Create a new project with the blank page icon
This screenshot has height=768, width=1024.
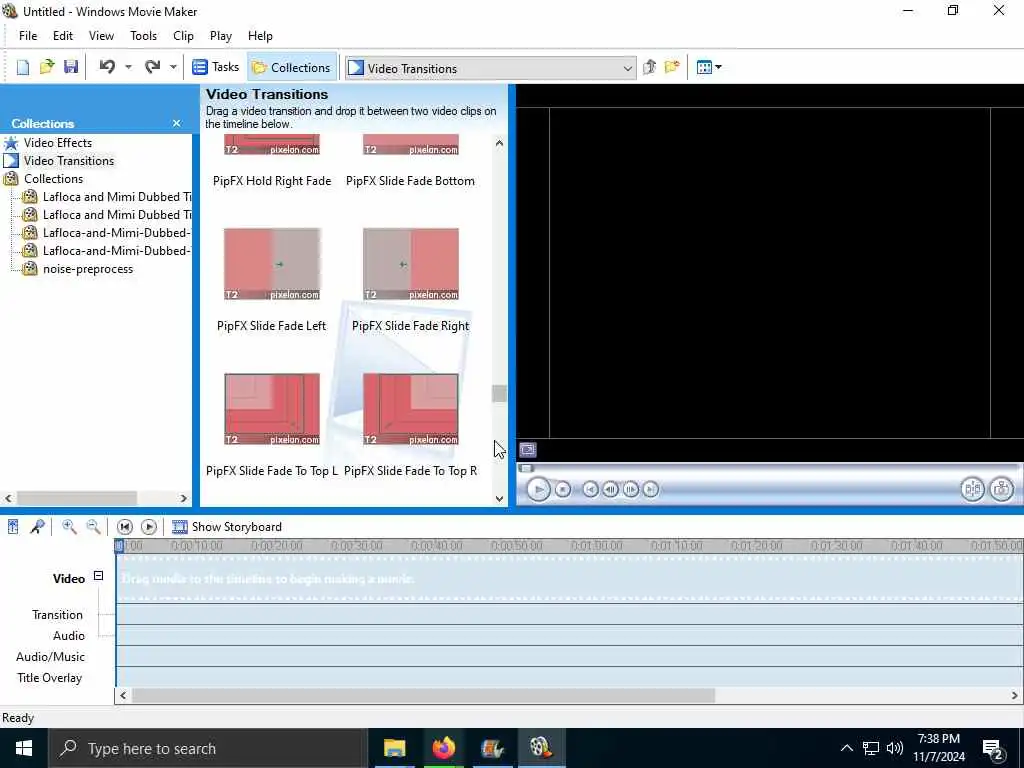coord(23,67)
